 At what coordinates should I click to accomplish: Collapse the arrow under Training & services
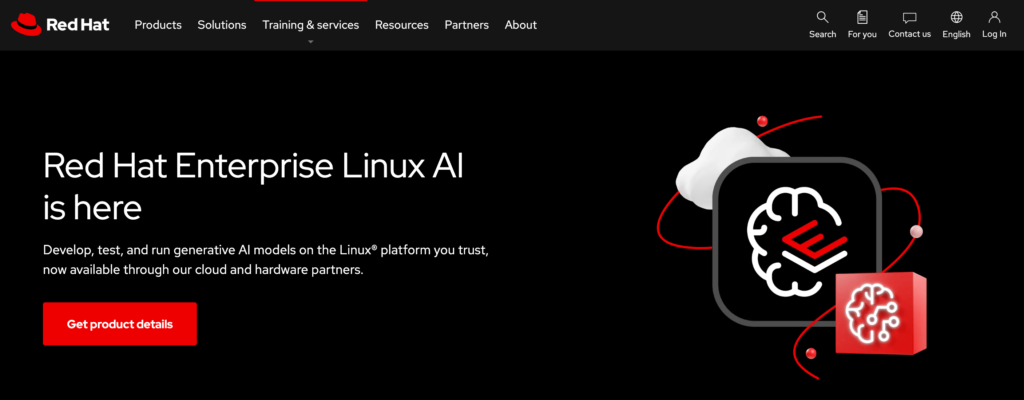tap(311, 41)
